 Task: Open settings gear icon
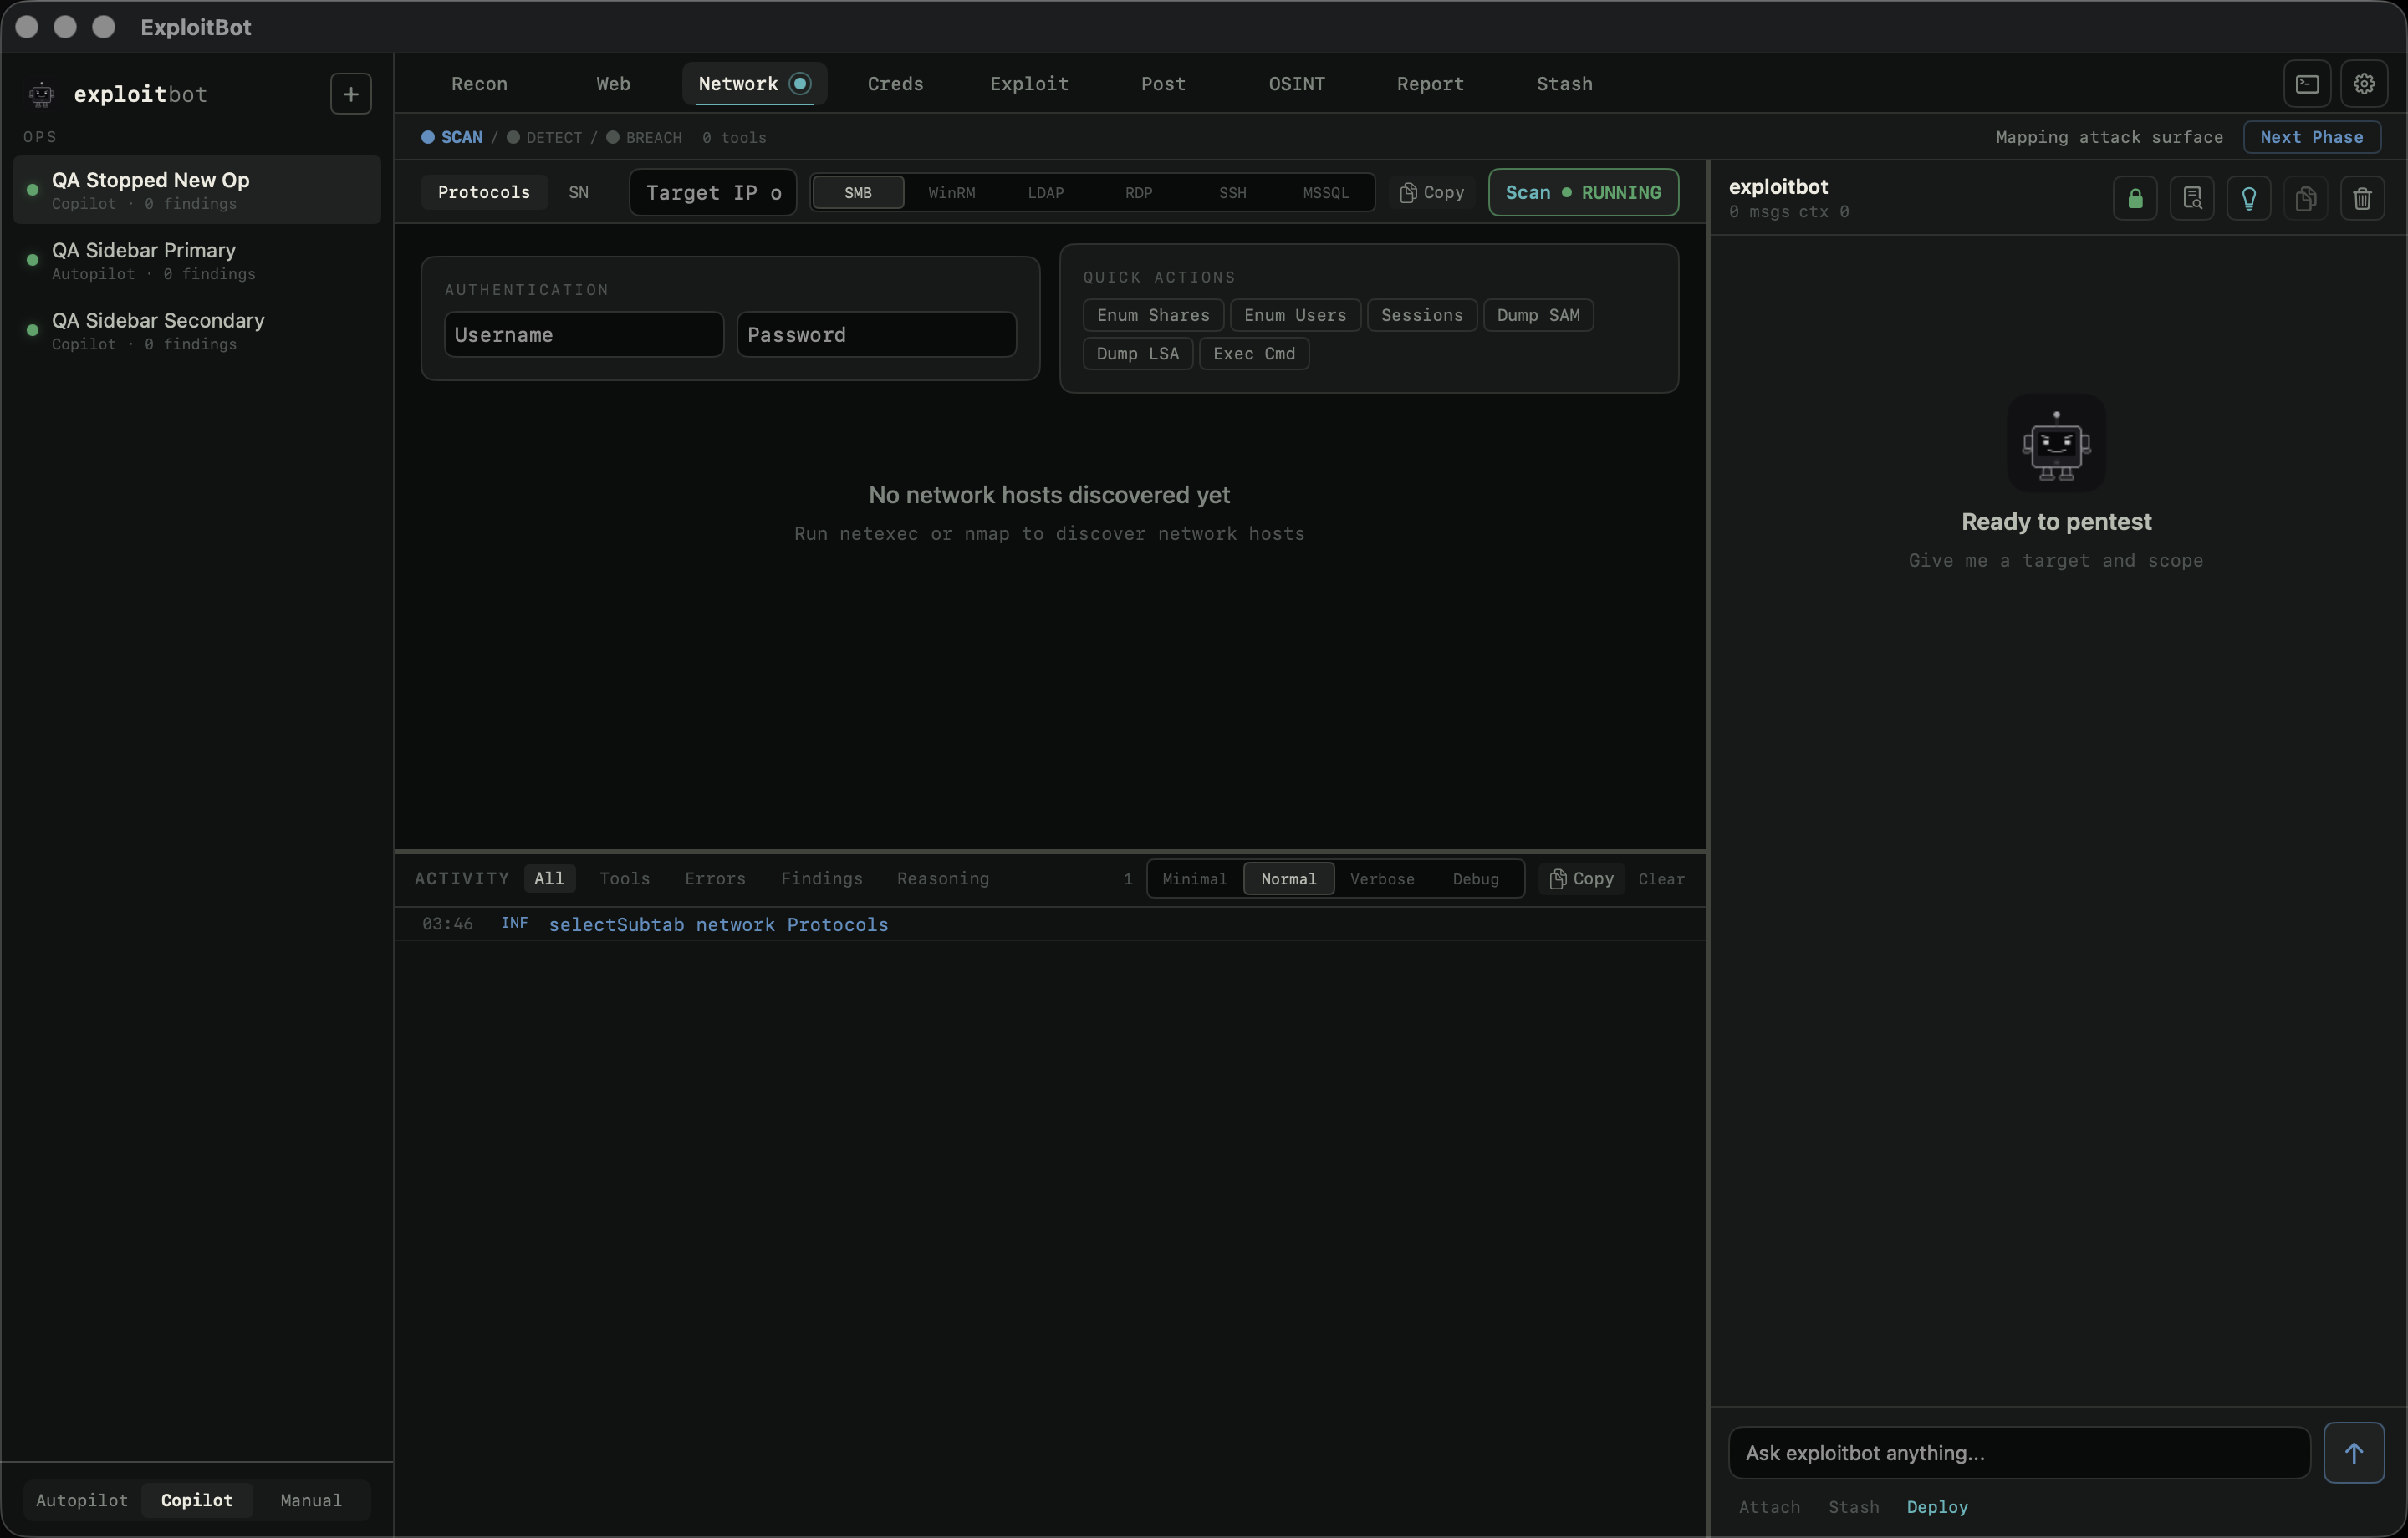(2364, 84)
